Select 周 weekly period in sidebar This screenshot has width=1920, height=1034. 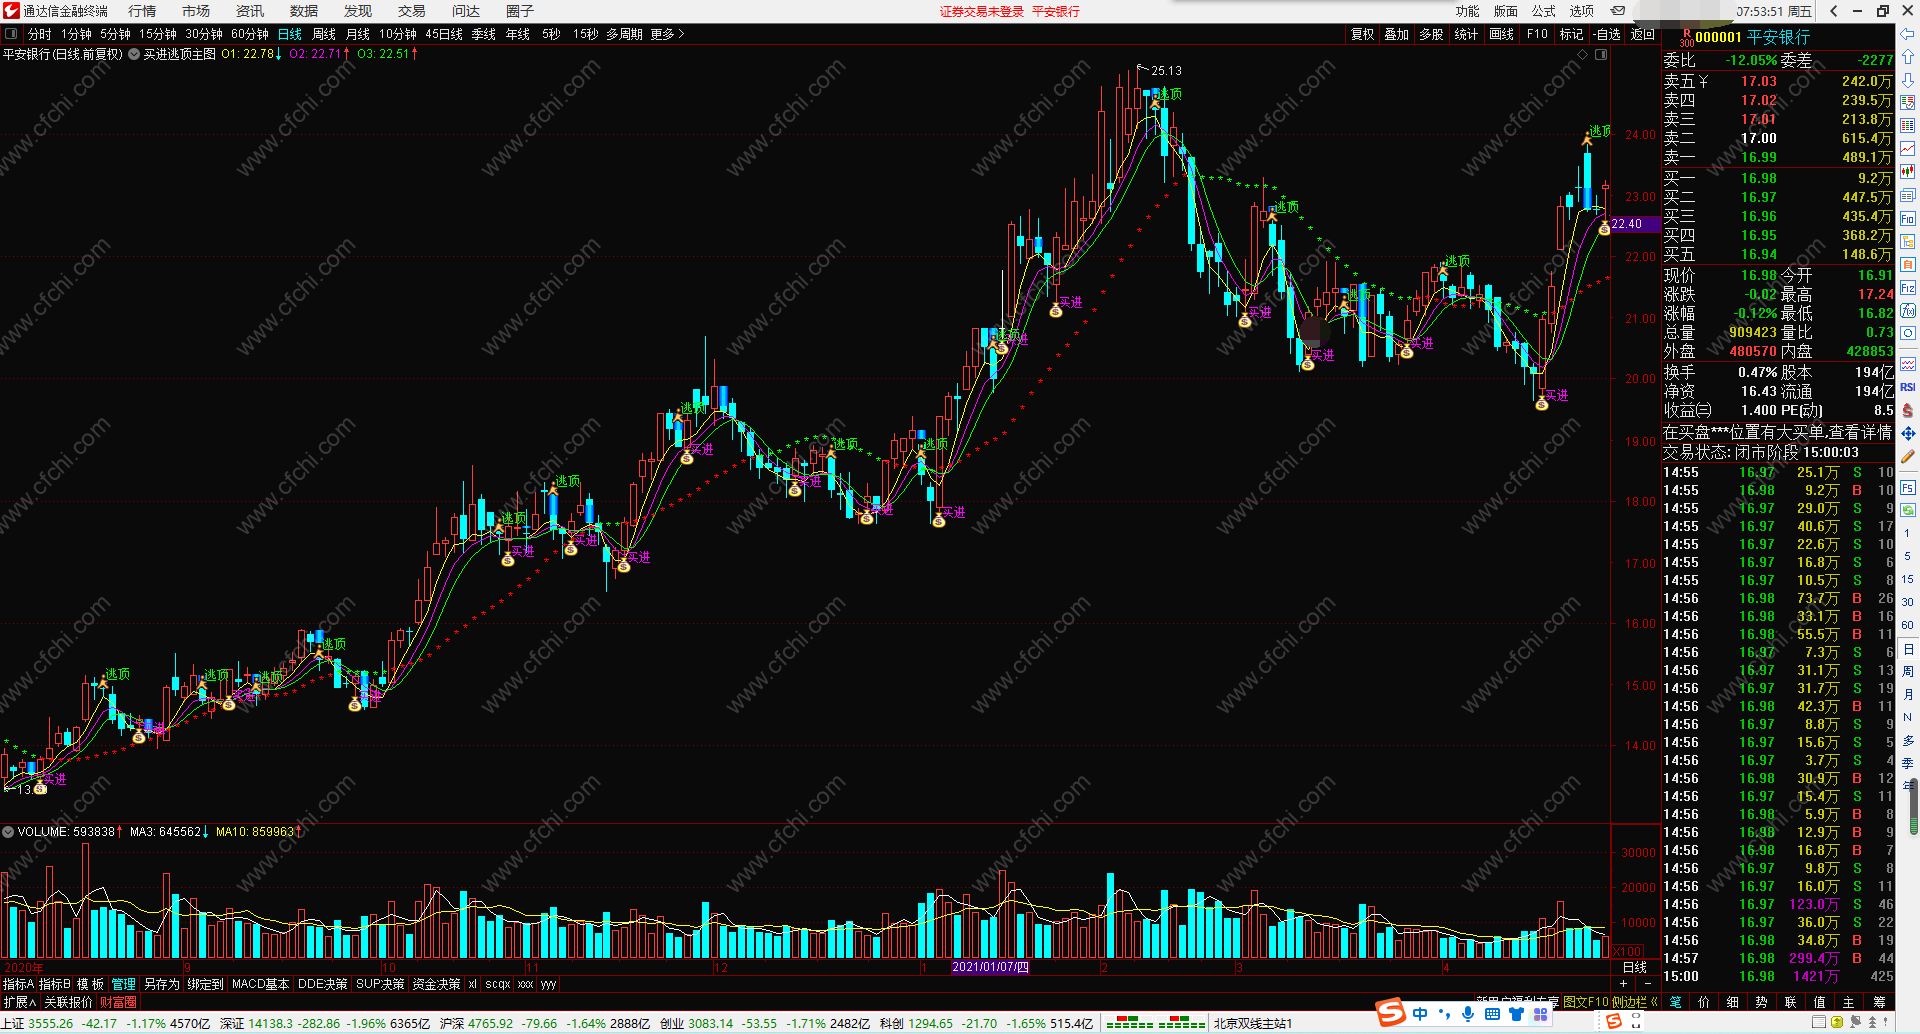(x=1908, y=671)
